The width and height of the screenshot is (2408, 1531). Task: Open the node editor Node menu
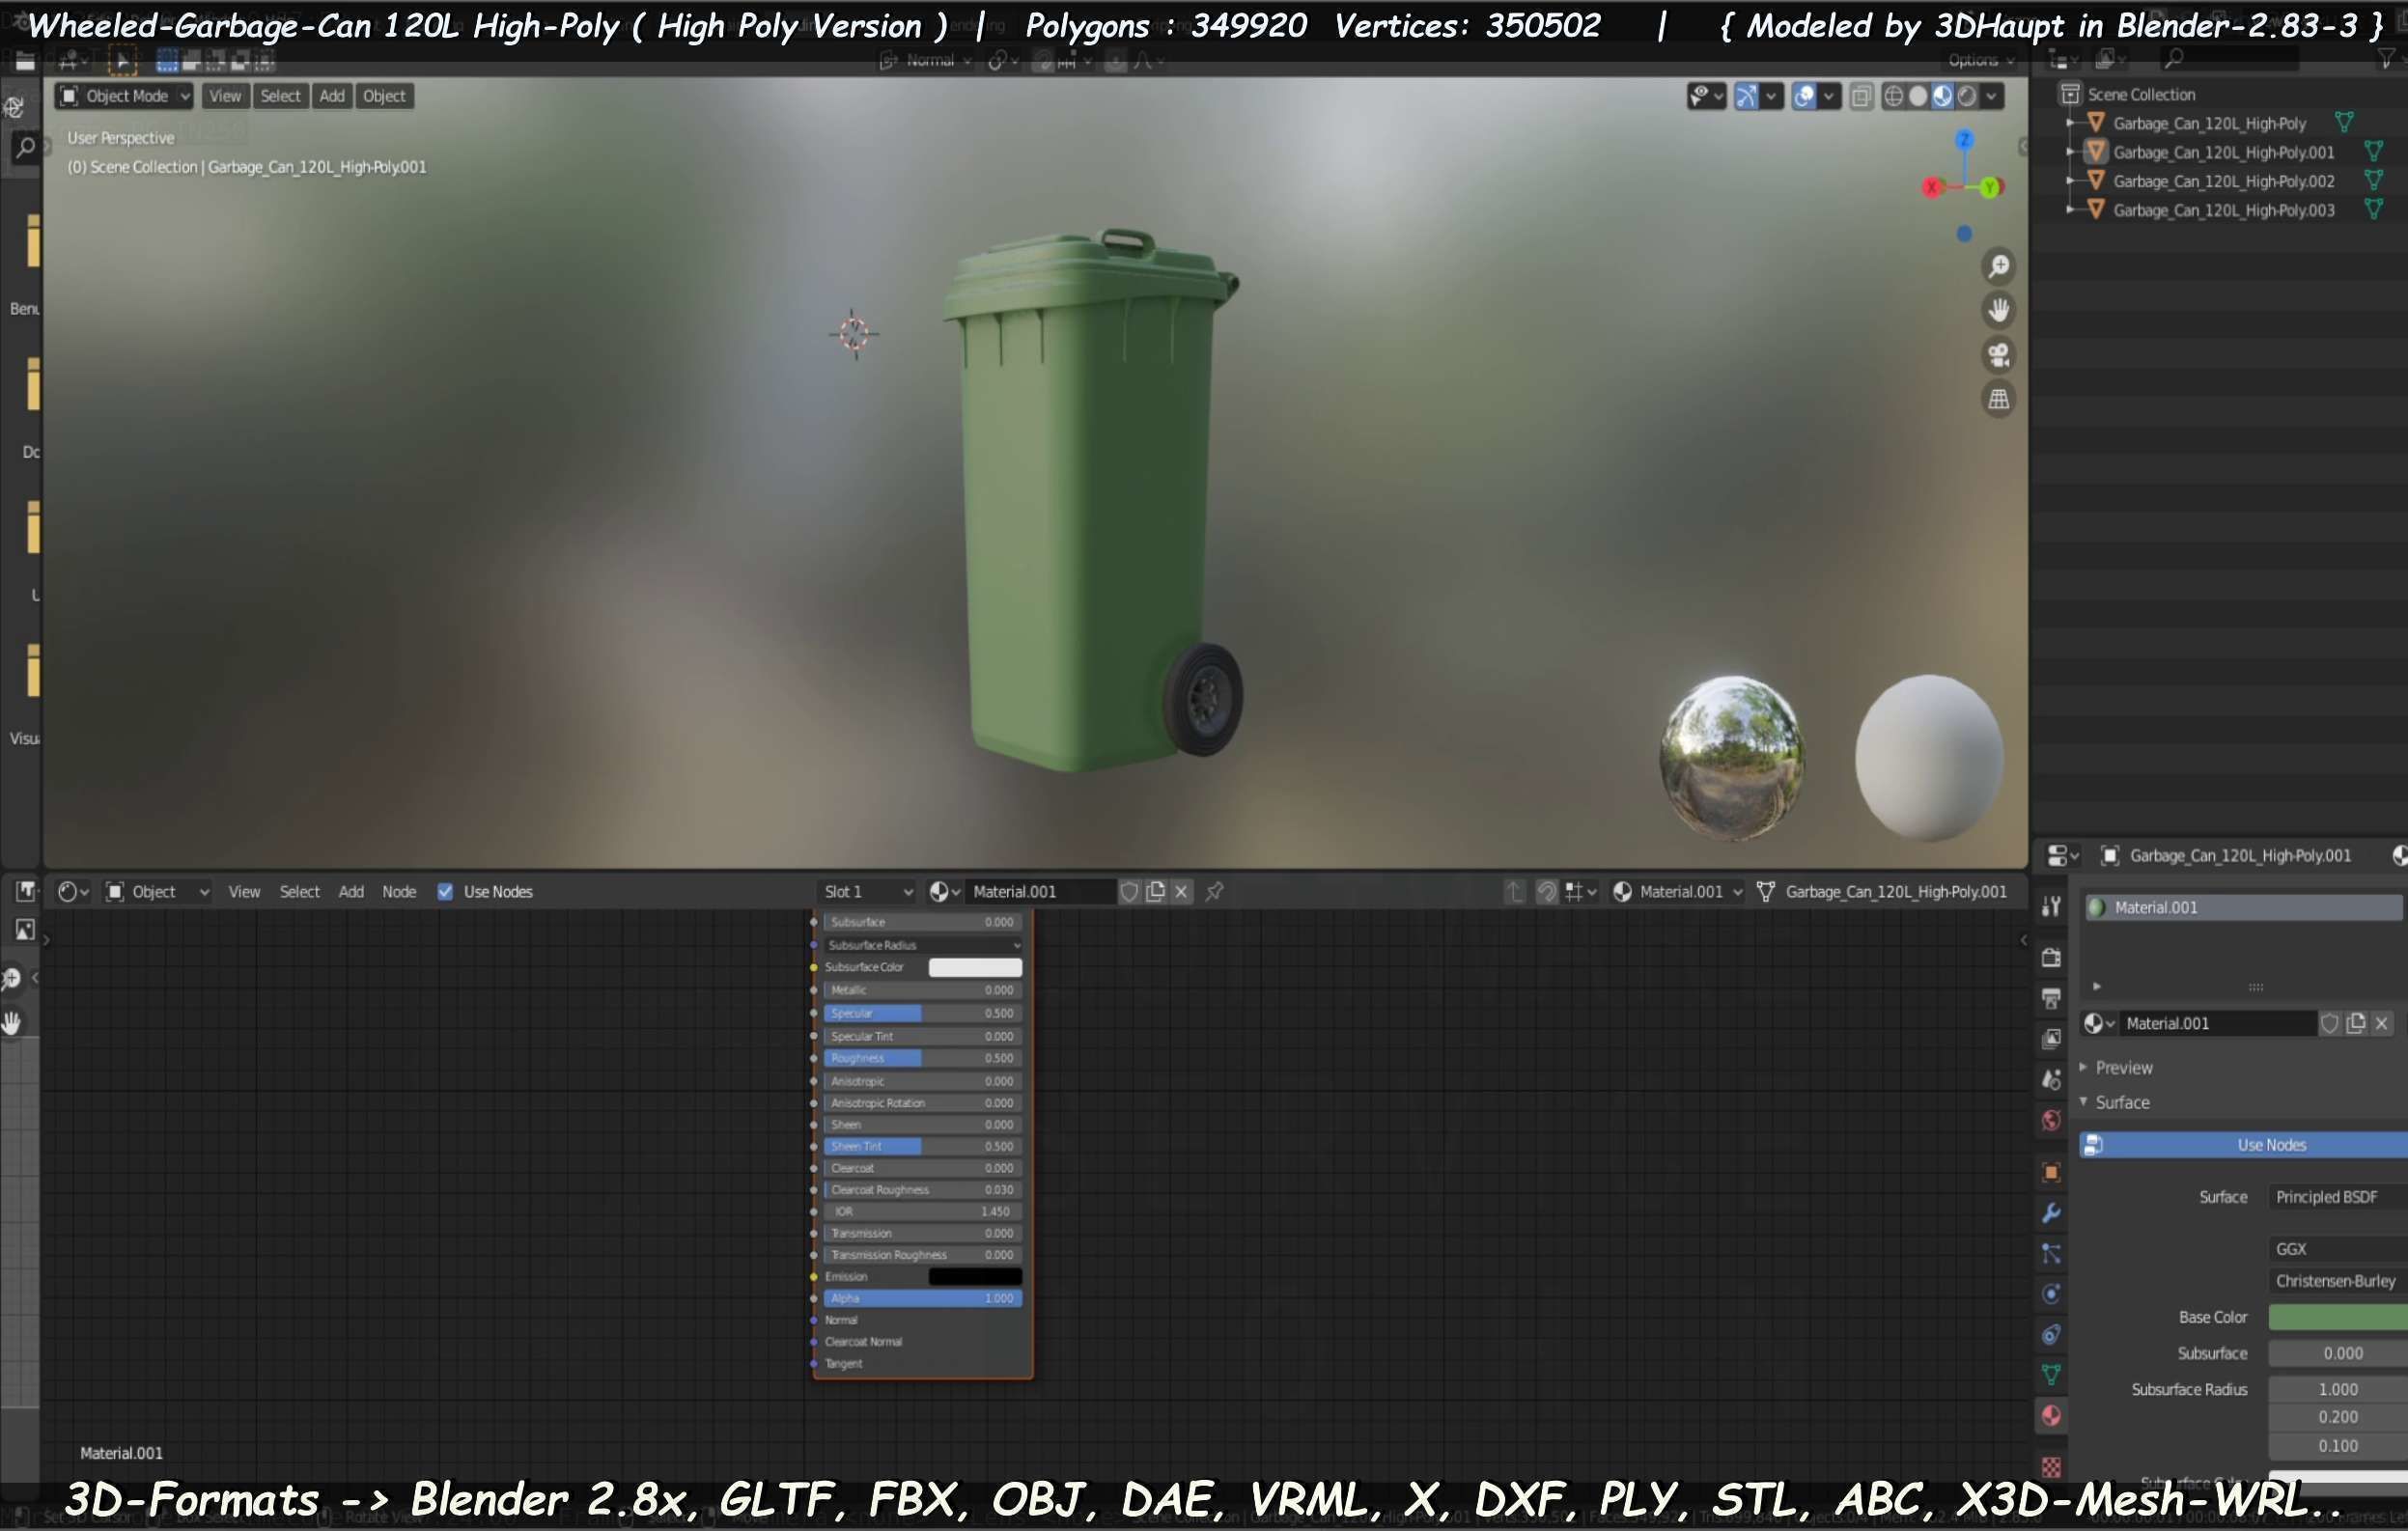[399, 891]
